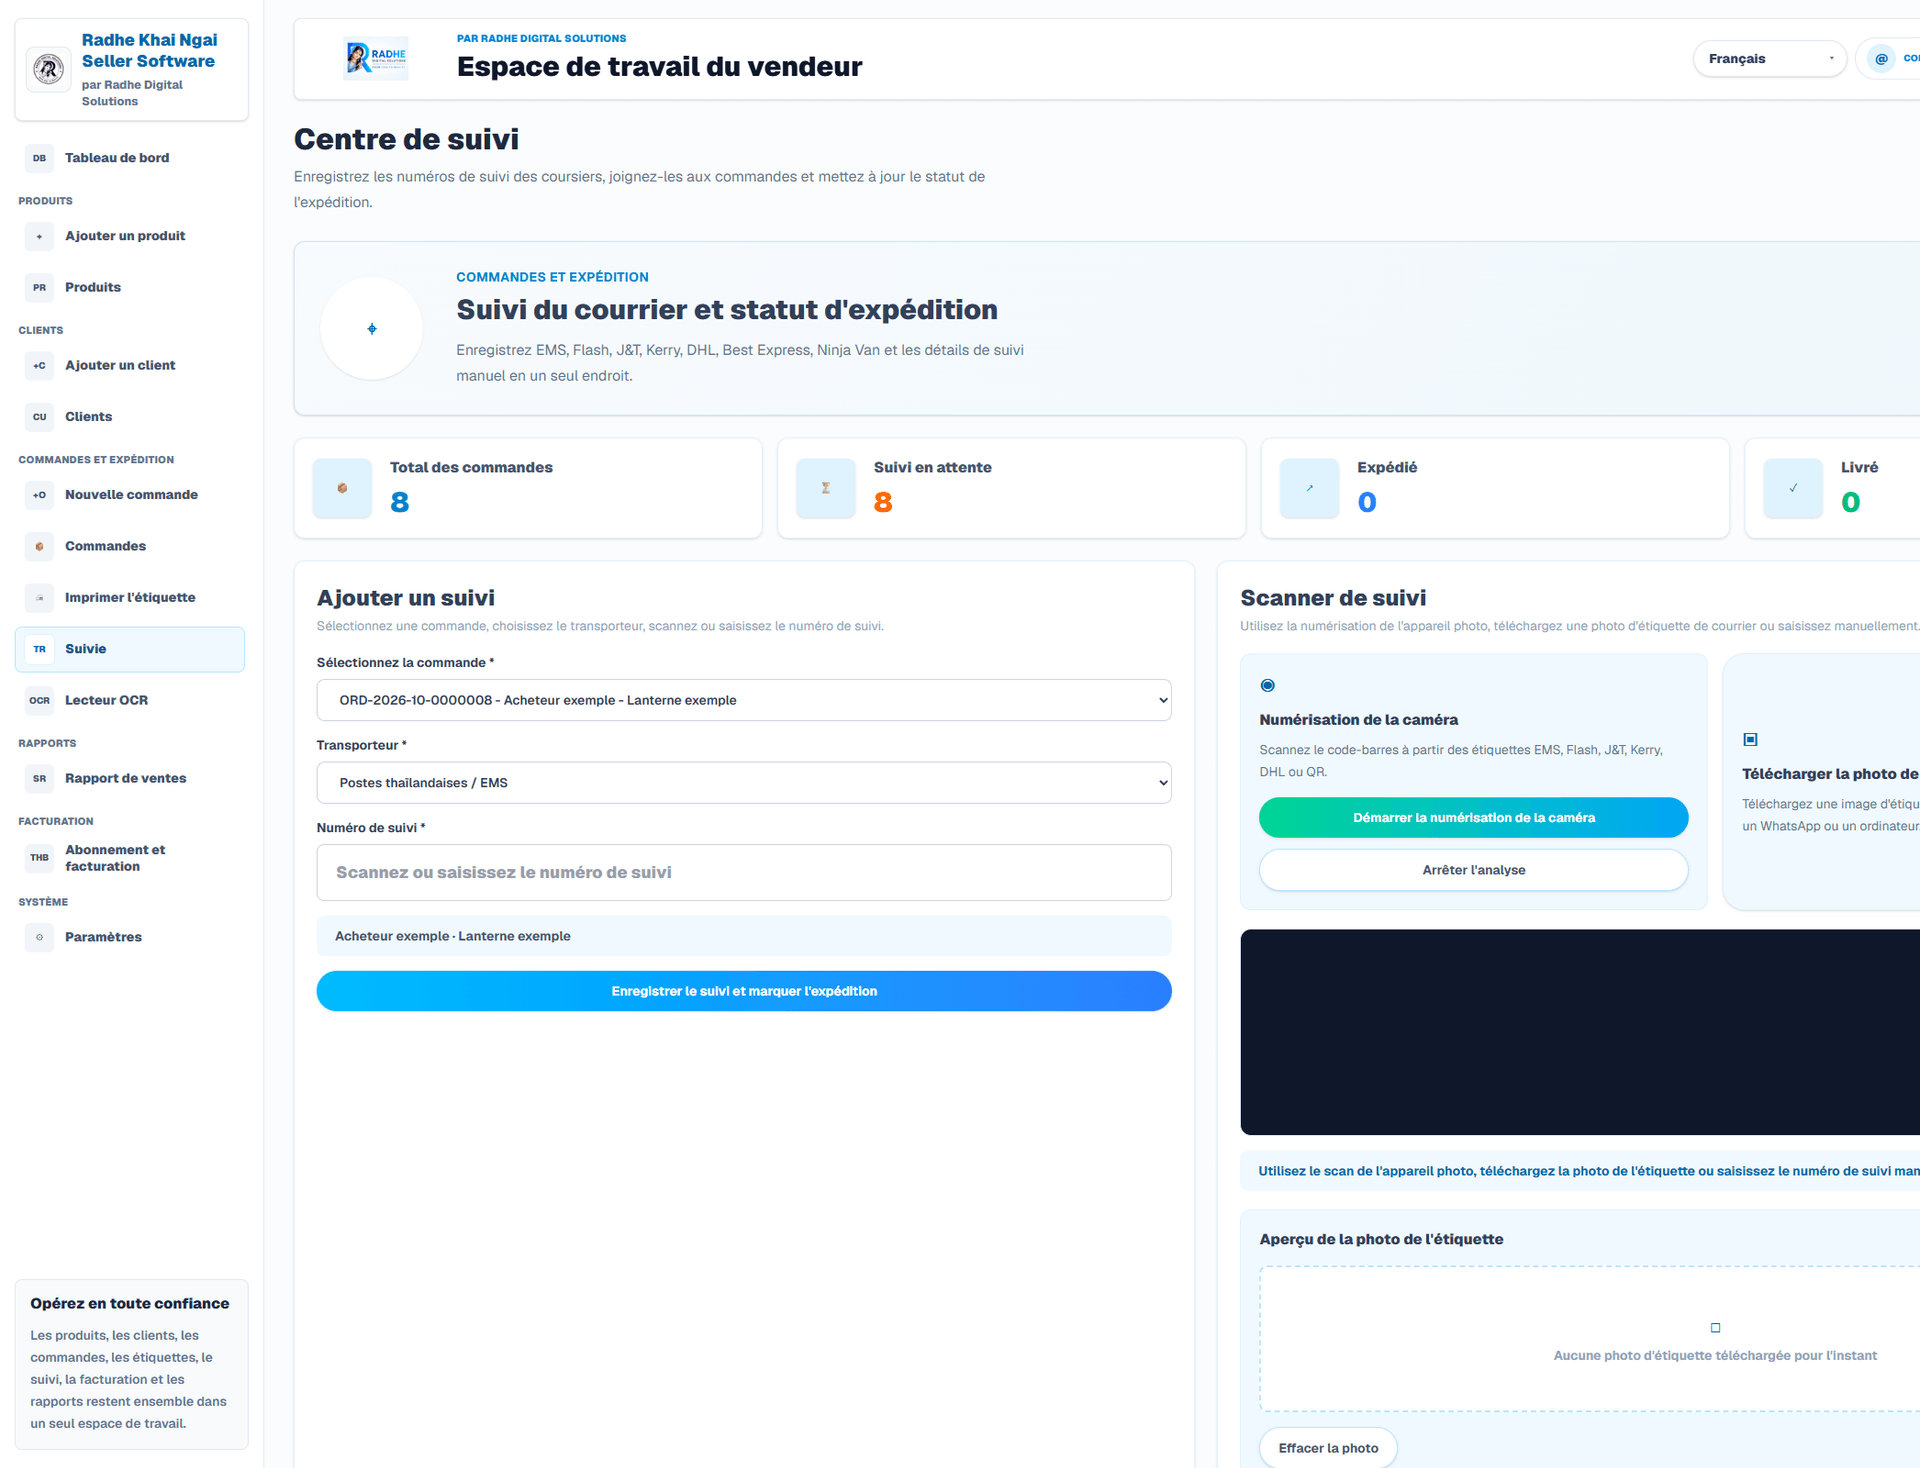Click the +C icon for Ajouter un client
1920x1468 pixels.
[x=39, y=366]
